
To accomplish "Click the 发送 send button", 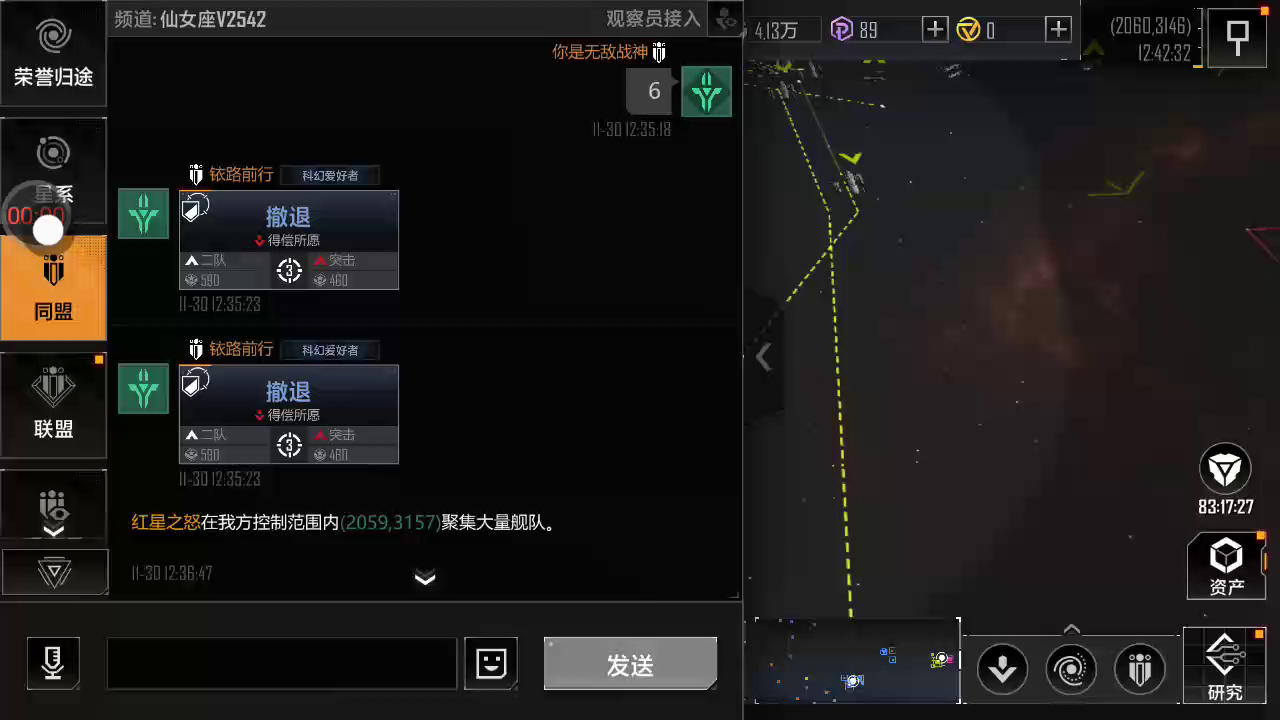I will [630, 664].
